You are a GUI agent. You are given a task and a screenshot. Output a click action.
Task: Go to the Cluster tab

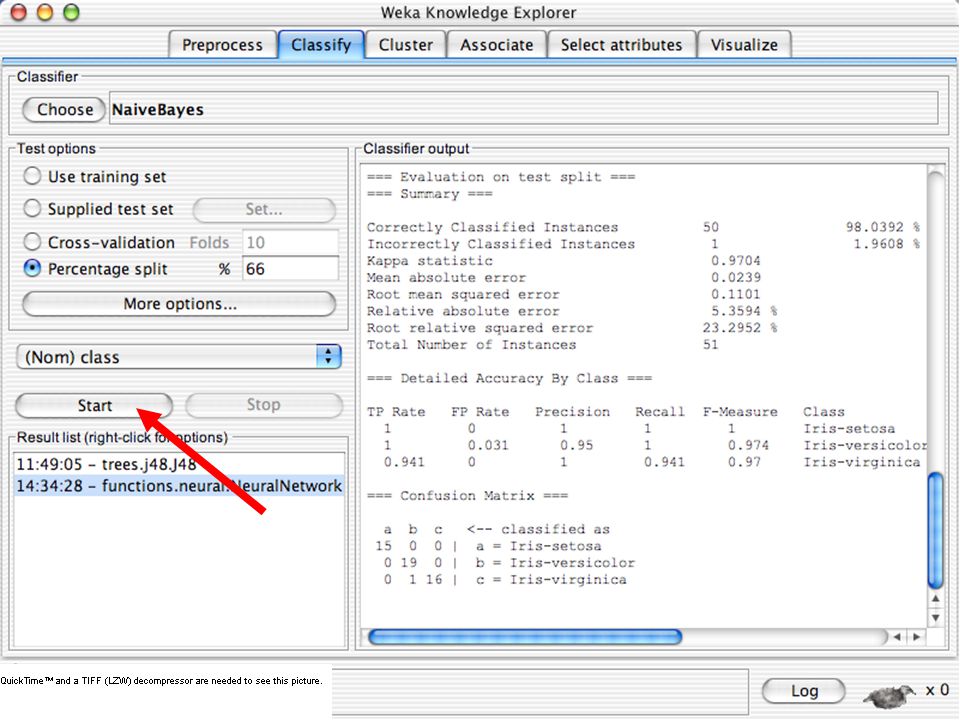coord(405,45)
